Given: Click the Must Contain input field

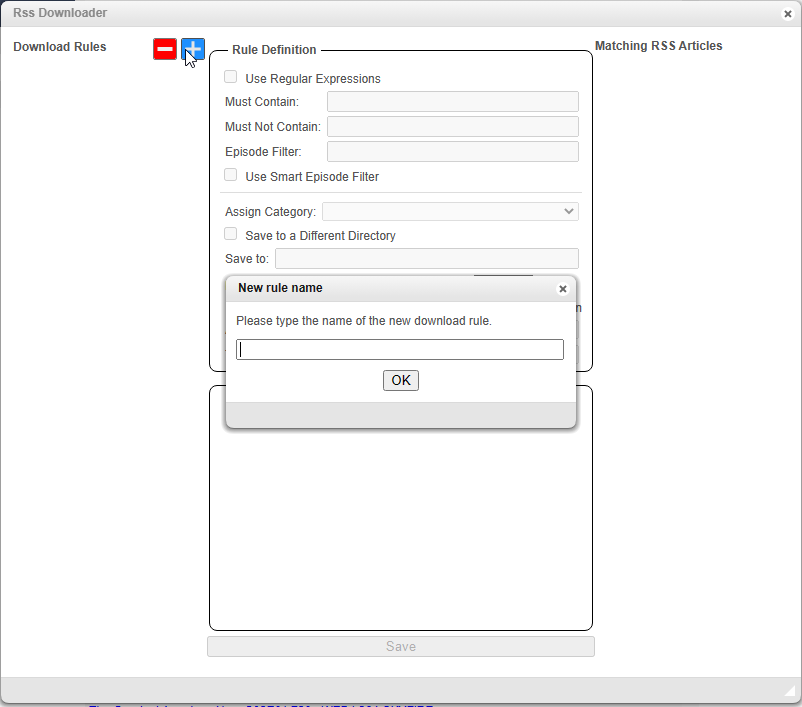Looking at the screenshot, I should point(452,102).
